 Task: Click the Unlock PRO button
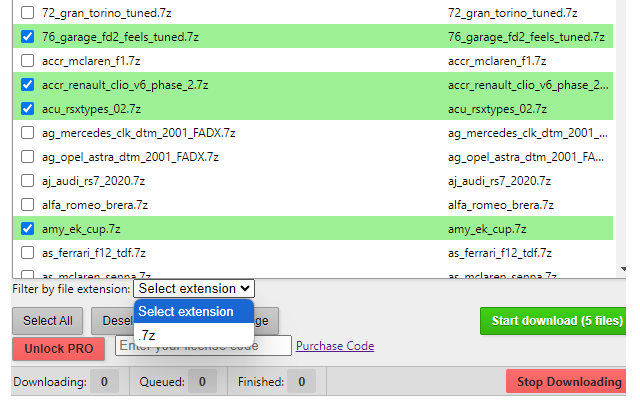pos(59,349)
